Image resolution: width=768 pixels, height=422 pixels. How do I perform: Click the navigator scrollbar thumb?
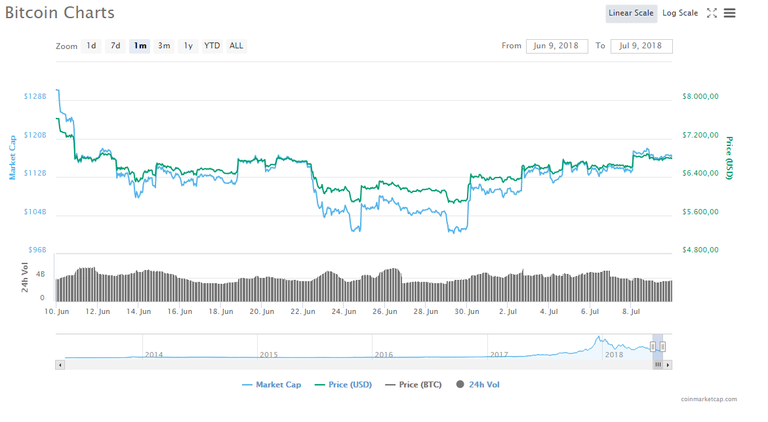658,365
